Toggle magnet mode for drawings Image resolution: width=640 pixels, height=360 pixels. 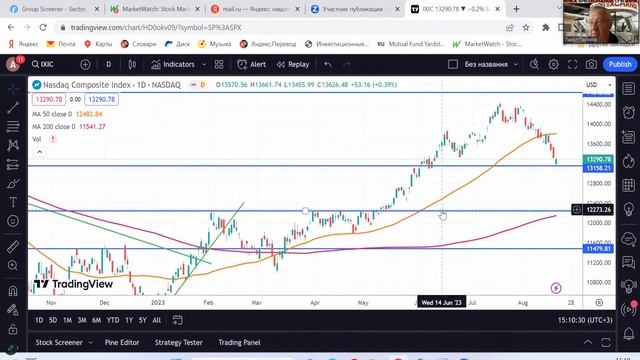tap(13, 291)
